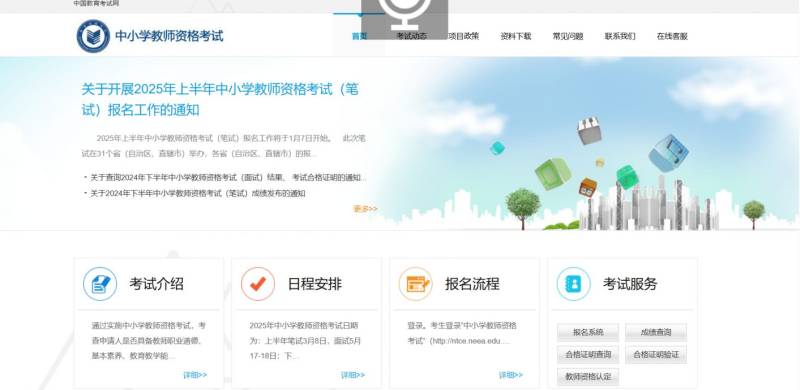Open the 2024下半年笔试成绩发布通知 link
The image size is (800, 390).
click(197, 193)
